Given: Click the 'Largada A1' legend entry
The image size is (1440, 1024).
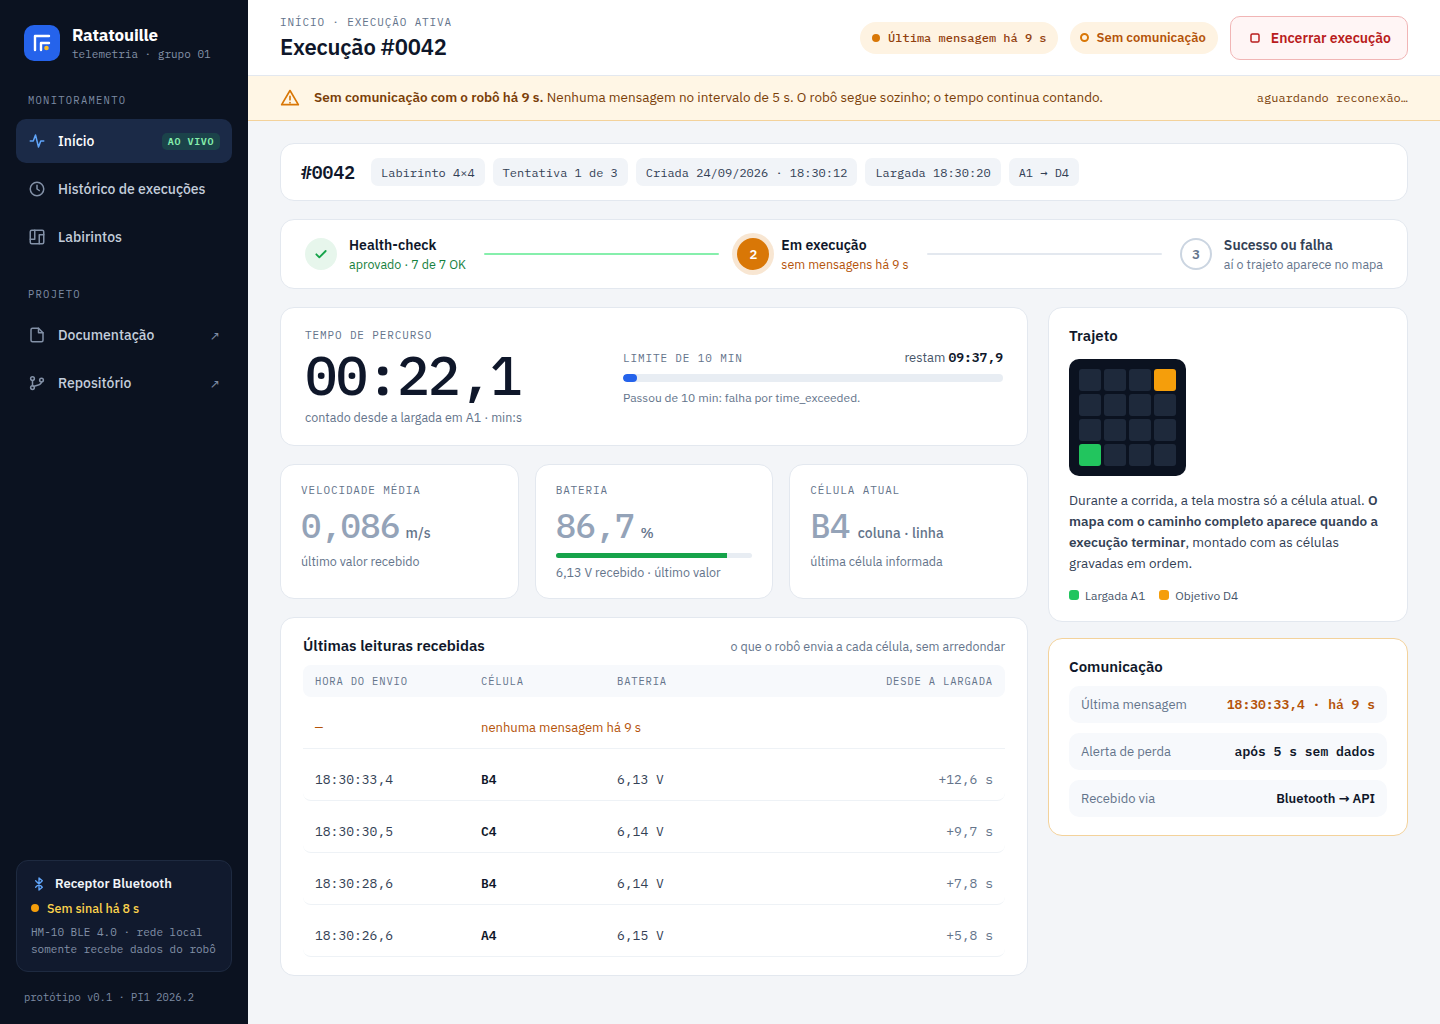Looking at the screenshot, I should point(1107,596).
